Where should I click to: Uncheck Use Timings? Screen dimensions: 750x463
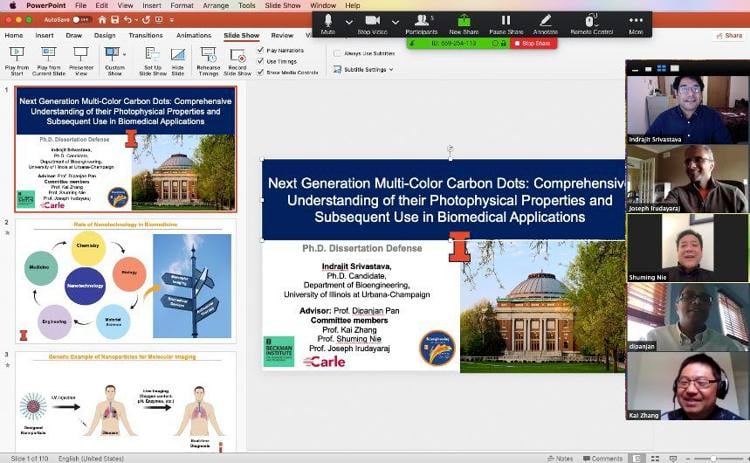pyautogui.click(x=260, y=61)
